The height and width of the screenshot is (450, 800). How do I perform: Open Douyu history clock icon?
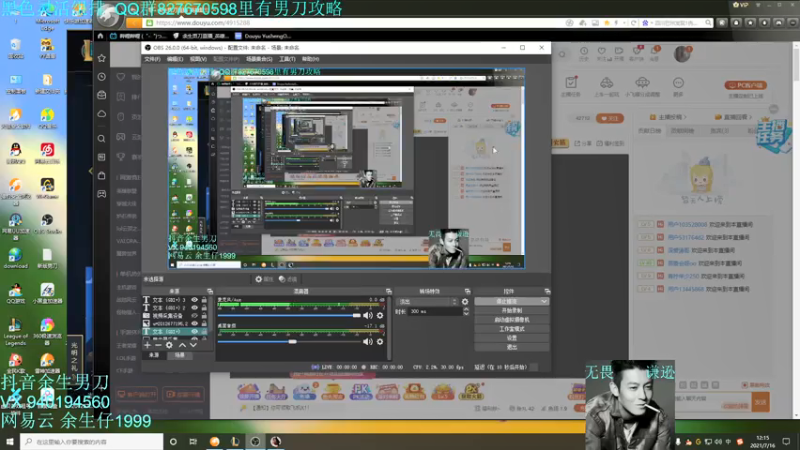point(584,53)
